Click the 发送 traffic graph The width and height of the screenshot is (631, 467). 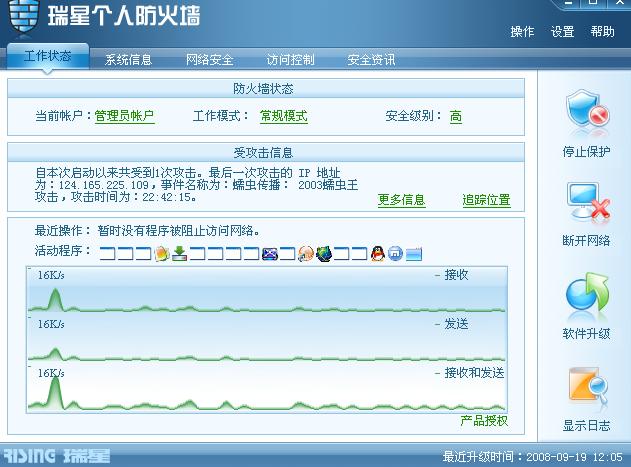click(267, 340)
